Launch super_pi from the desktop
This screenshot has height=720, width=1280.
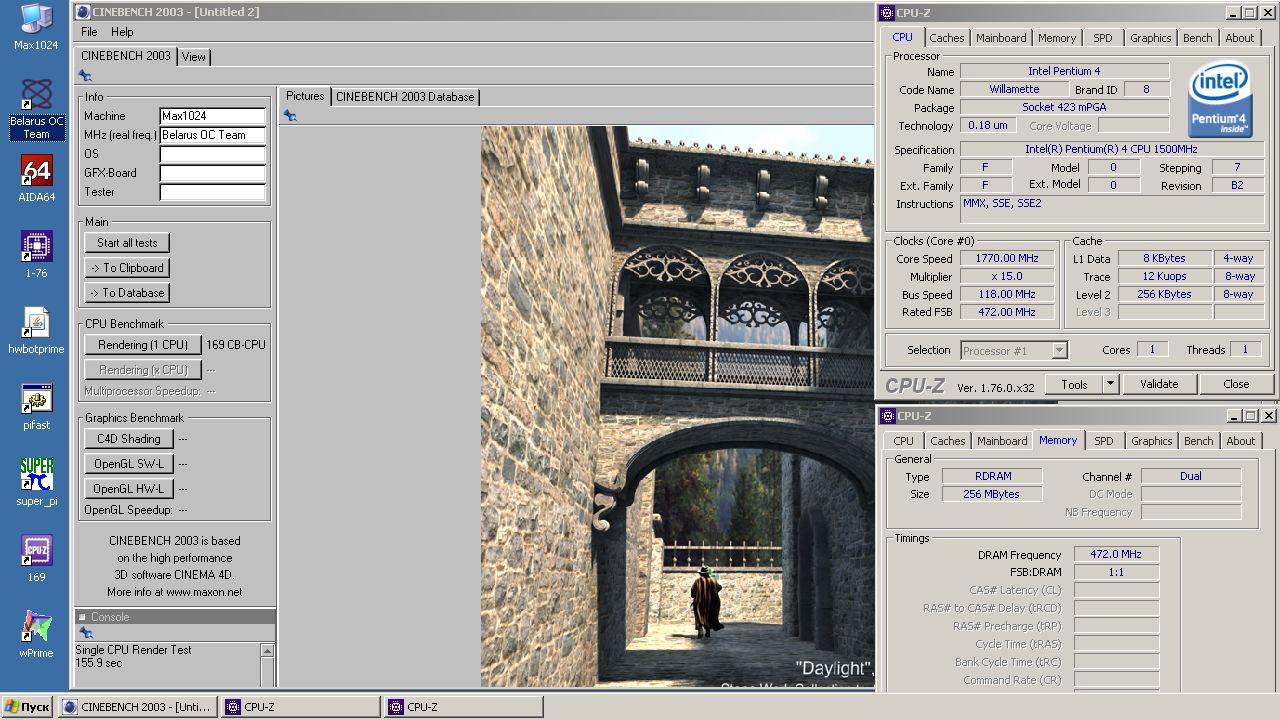coord(36,483)
